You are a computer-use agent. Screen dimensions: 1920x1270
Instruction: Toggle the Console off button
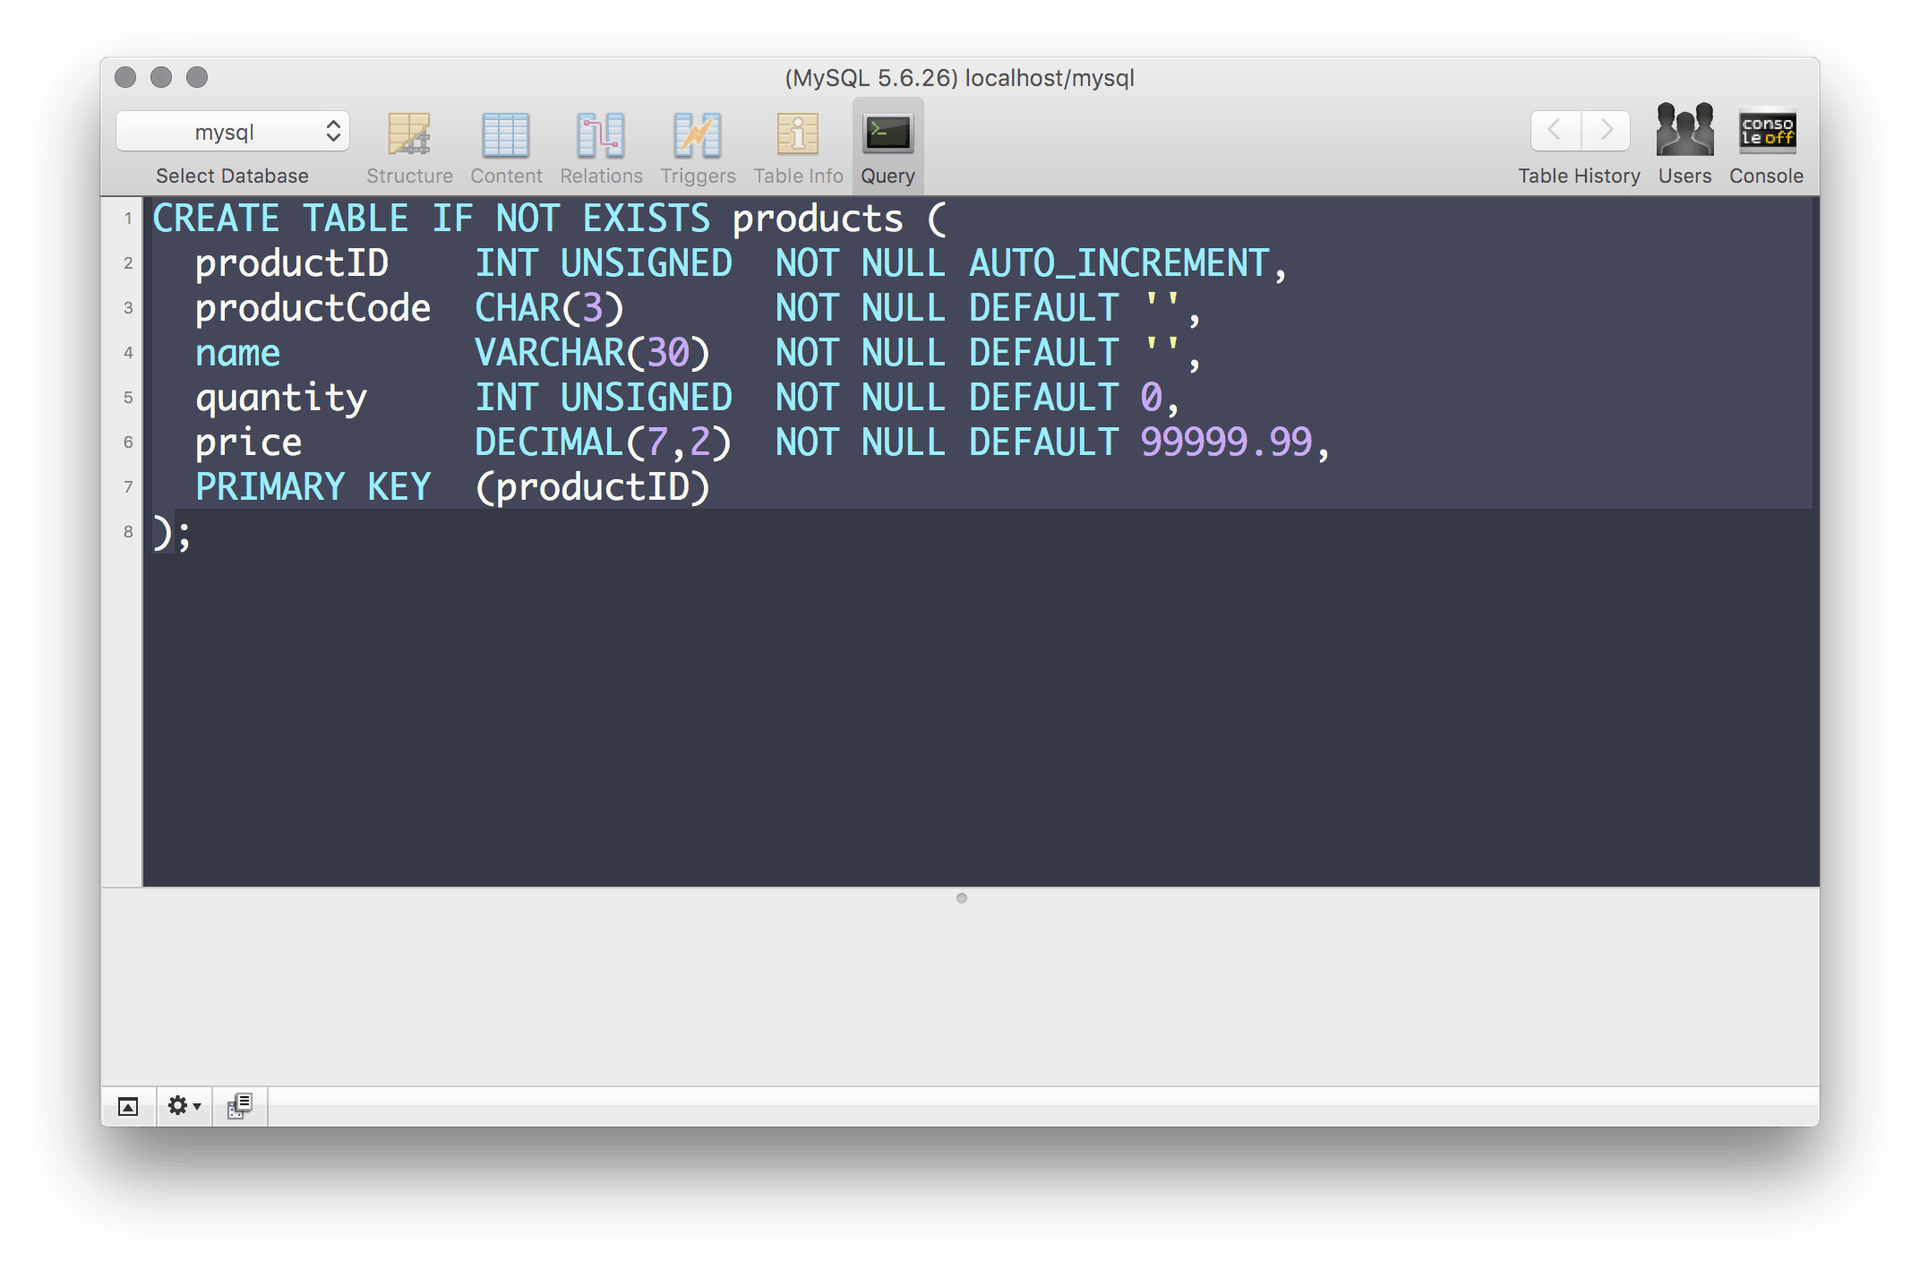point(1767,133)
